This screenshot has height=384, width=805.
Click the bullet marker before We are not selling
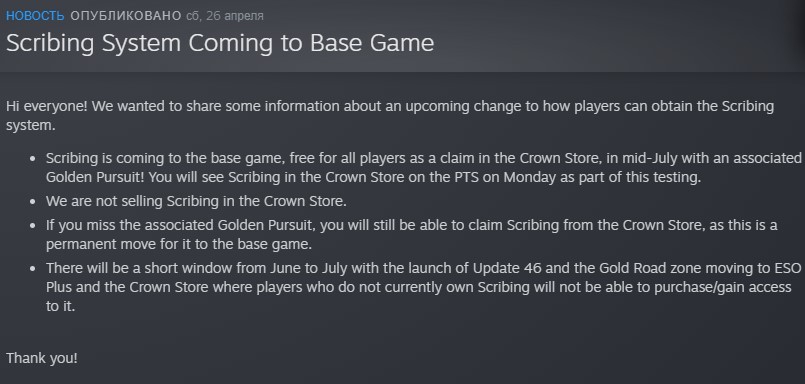point(33,202)
